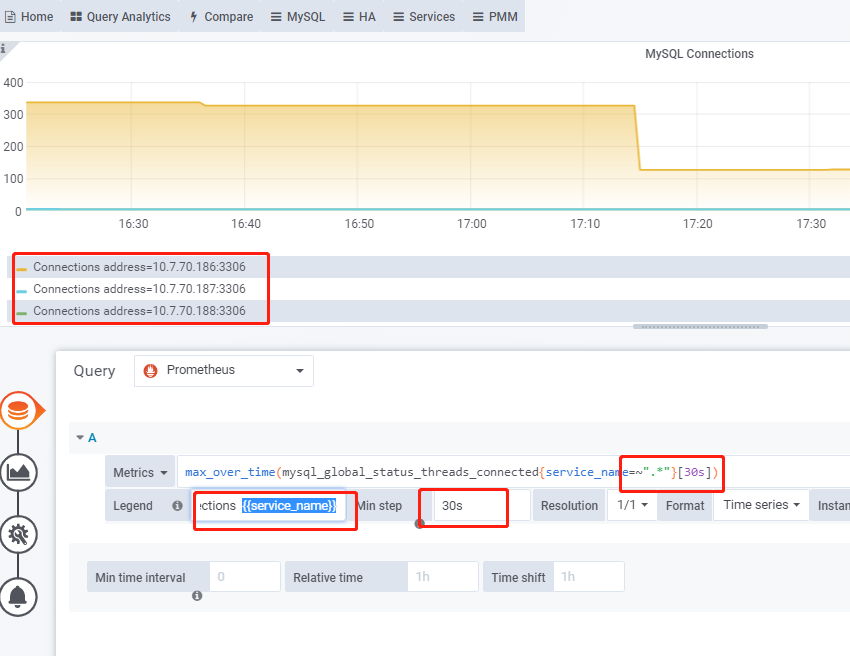The image size is (850, 656).
Task: Click the Query section label
Action: point(94,371)
